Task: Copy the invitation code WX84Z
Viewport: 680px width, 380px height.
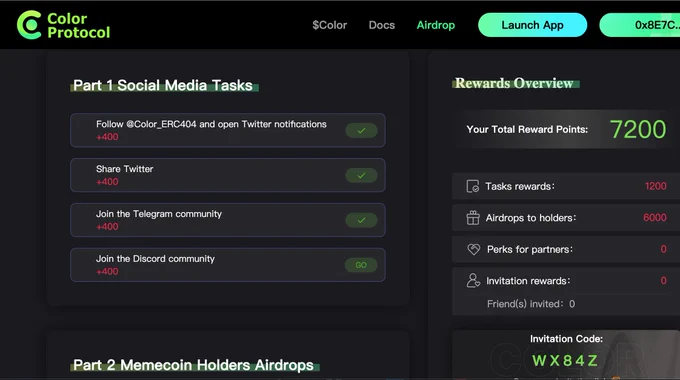Action: (x=565, y=360)
